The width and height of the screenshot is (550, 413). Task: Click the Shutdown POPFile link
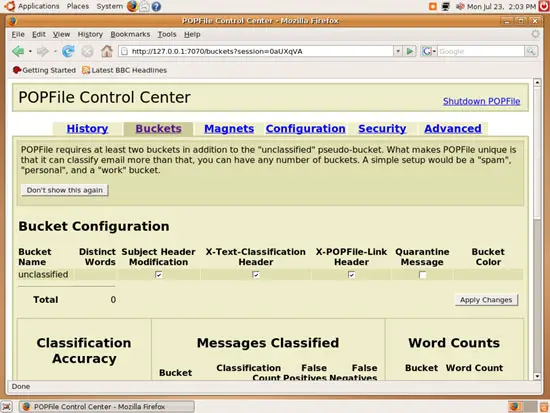(x=481, y=101)
